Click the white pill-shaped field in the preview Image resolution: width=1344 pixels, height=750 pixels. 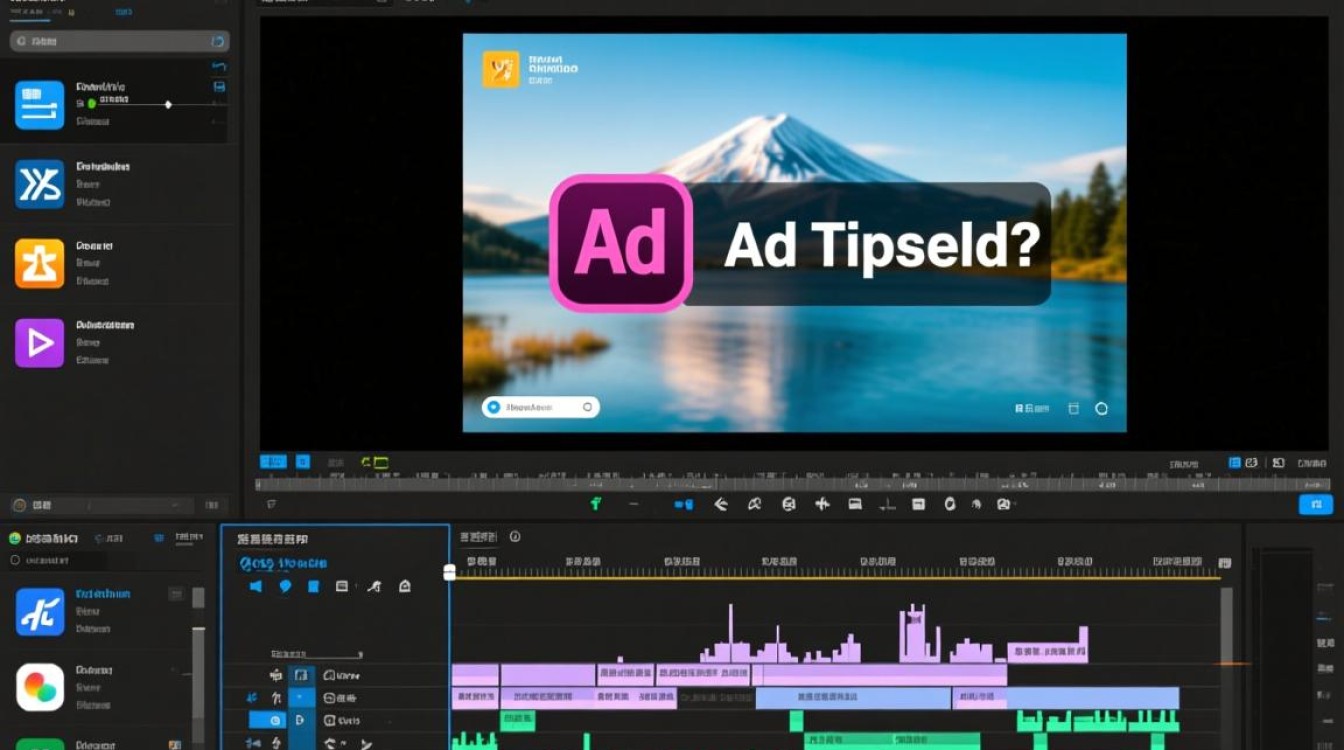(x=541, y=407)
